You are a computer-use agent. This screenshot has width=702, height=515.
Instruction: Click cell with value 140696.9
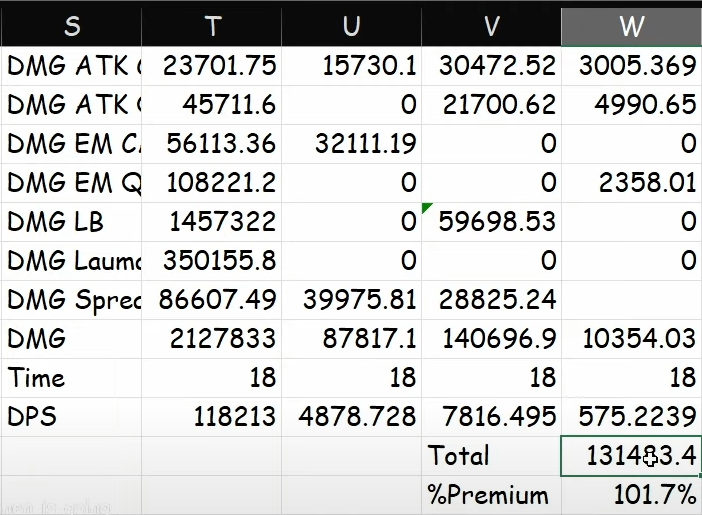pyautogui.click(x=492, y=339)
